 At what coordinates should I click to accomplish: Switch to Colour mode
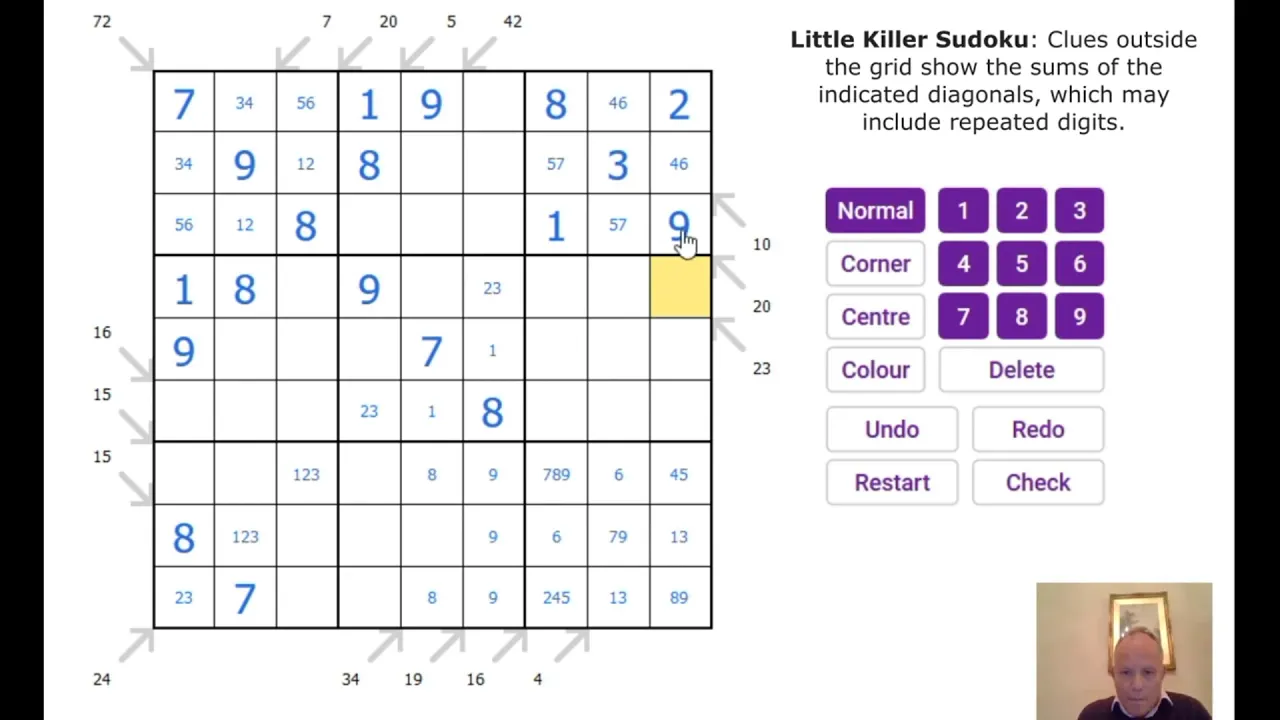(875, 370)
